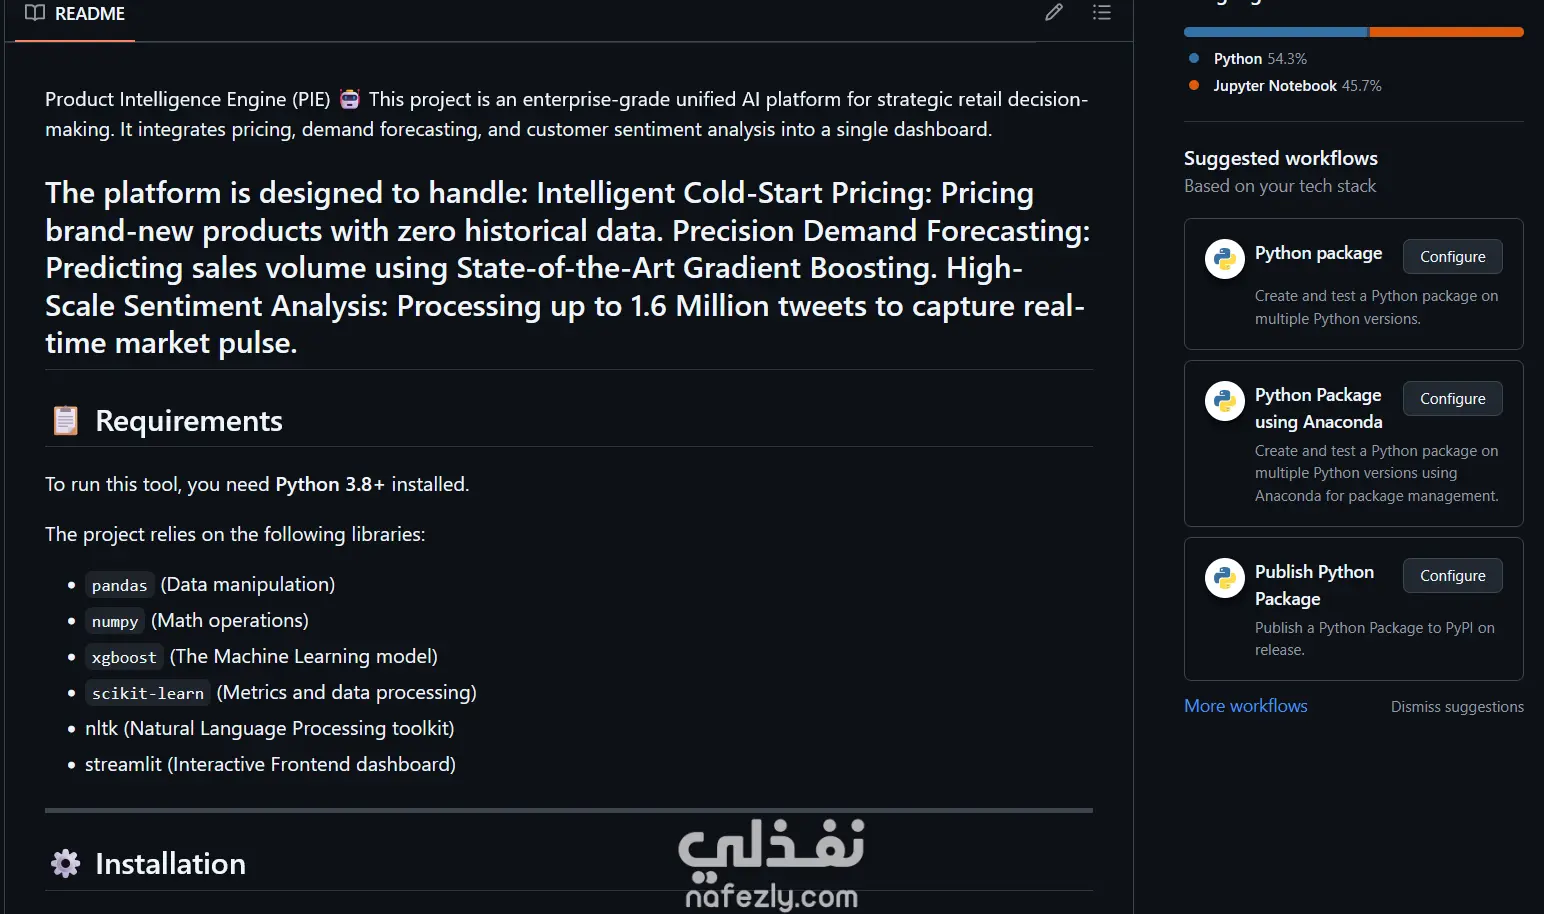Click the Jupyter Notebook 45.7% link
This screenshot has height=914, width=1544.
click(1296, 86)
